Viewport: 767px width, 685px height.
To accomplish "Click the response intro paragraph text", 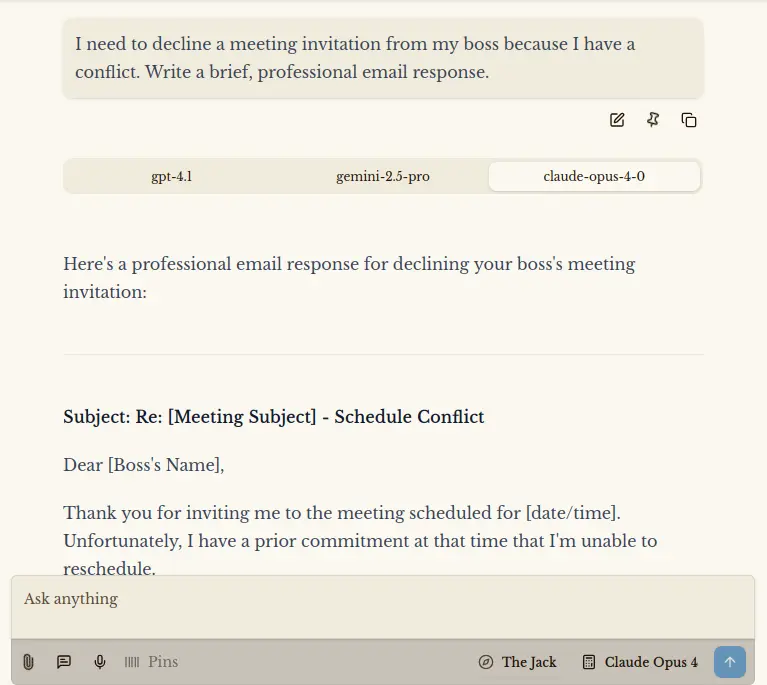I will [x=349, y=277].
